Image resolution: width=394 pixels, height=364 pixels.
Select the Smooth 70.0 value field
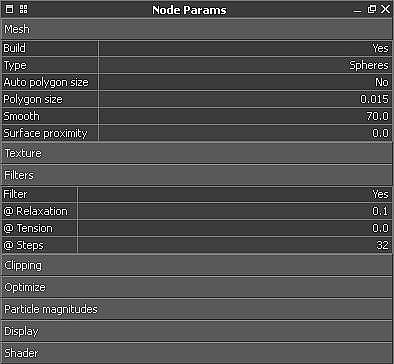click(x=245, y=116)
